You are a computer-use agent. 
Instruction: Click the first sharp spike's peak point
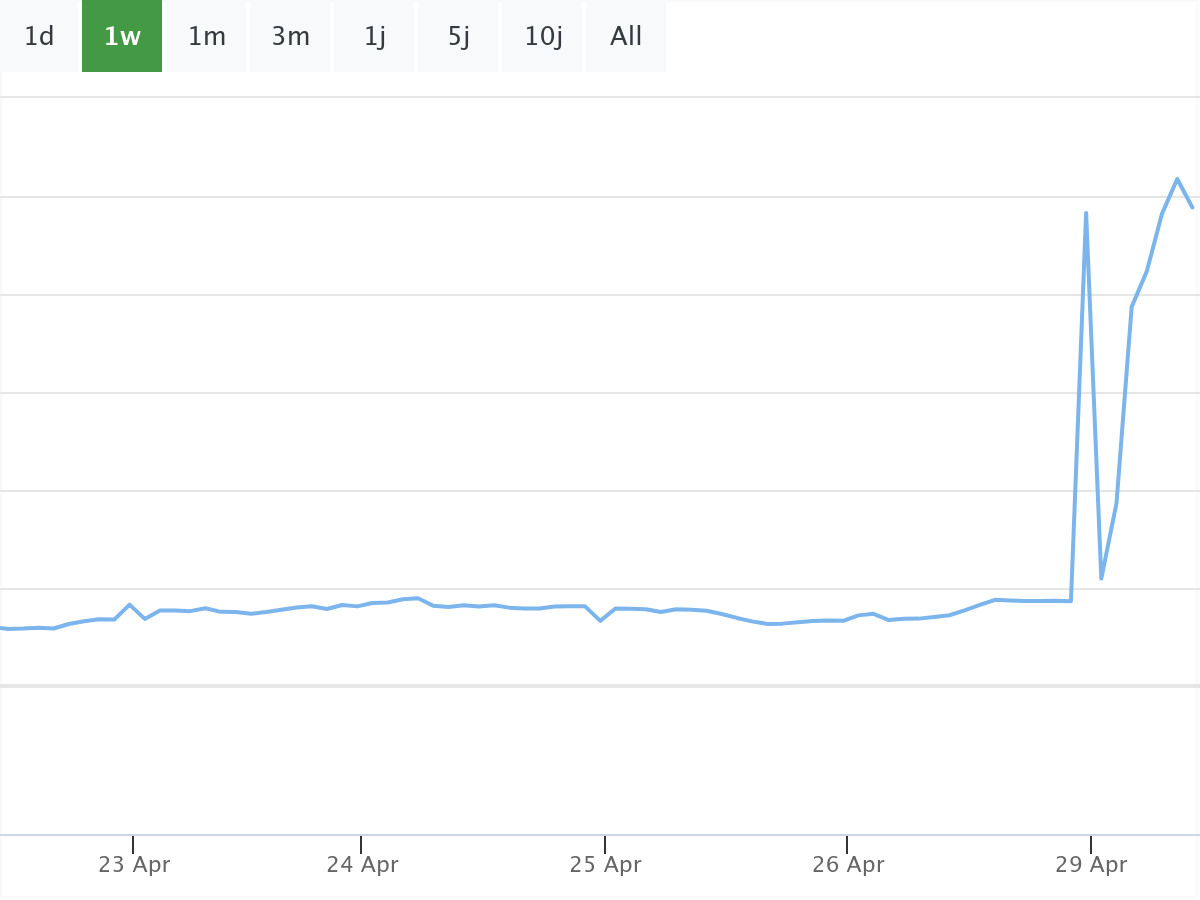pos(1086,213)
